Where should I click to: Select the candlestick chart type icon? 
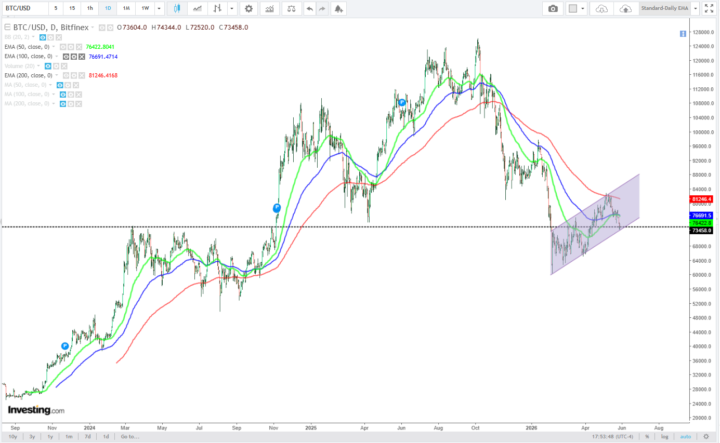(x=176, y=9)
